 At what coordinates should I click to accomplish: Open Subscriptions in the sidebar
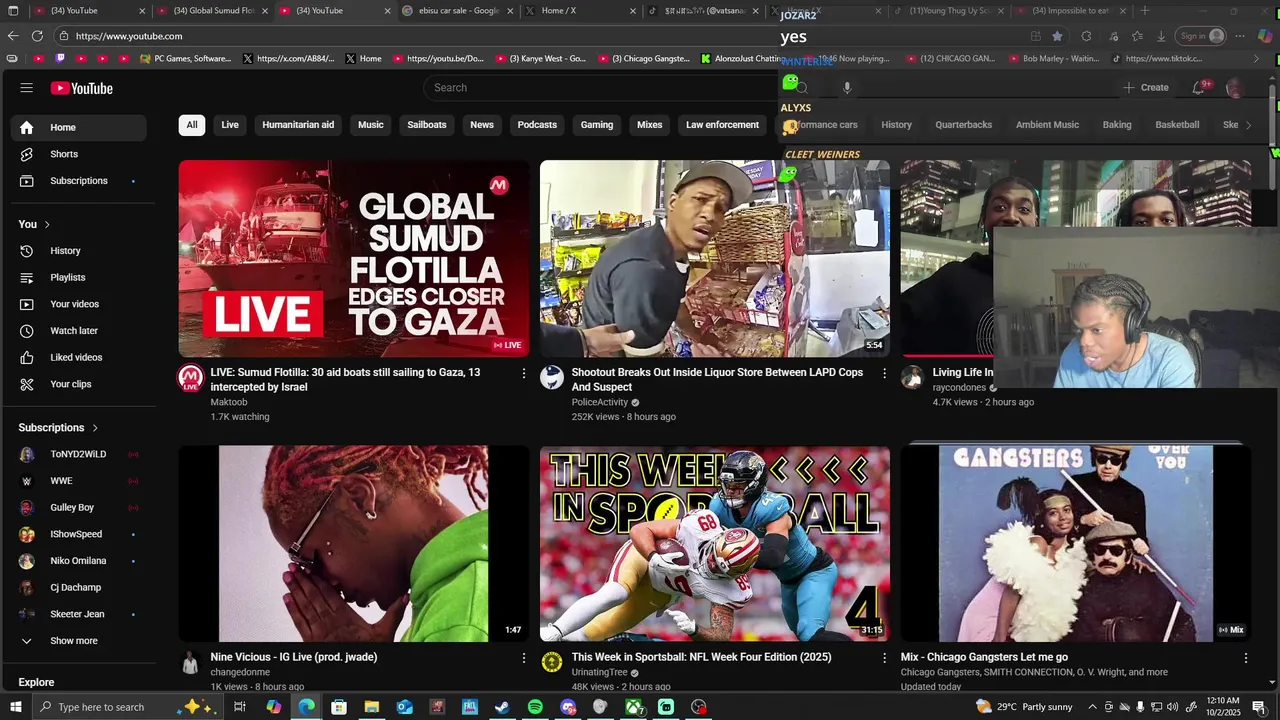pyautogui.click(x=78, y=181)
